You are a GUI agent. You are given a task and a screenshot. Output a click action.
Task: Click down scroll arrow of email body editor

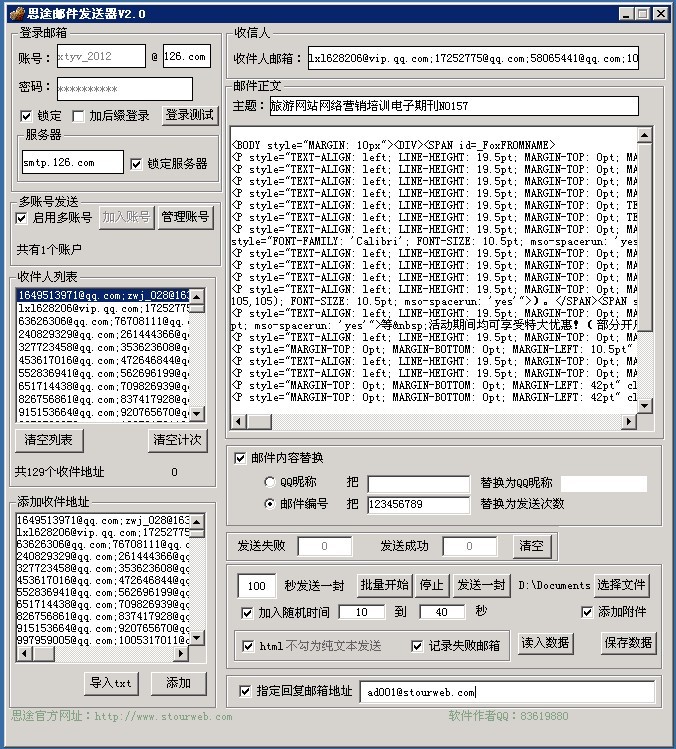pyautogui.click(x=646, y=406)
